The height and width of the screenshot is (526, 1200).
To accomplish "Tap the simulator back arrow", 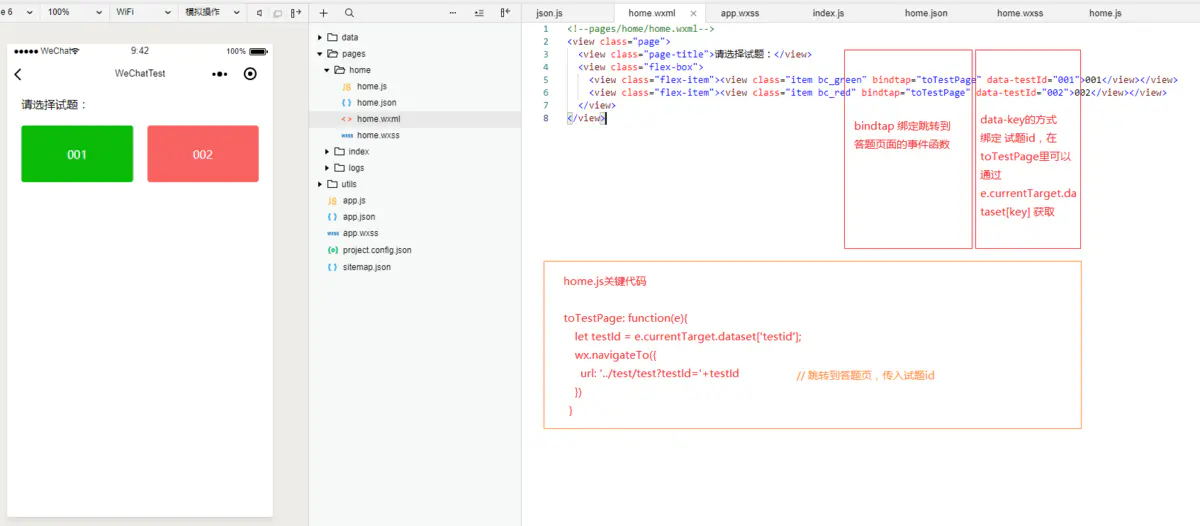I will pyautogui.click(x=18, y=74).
